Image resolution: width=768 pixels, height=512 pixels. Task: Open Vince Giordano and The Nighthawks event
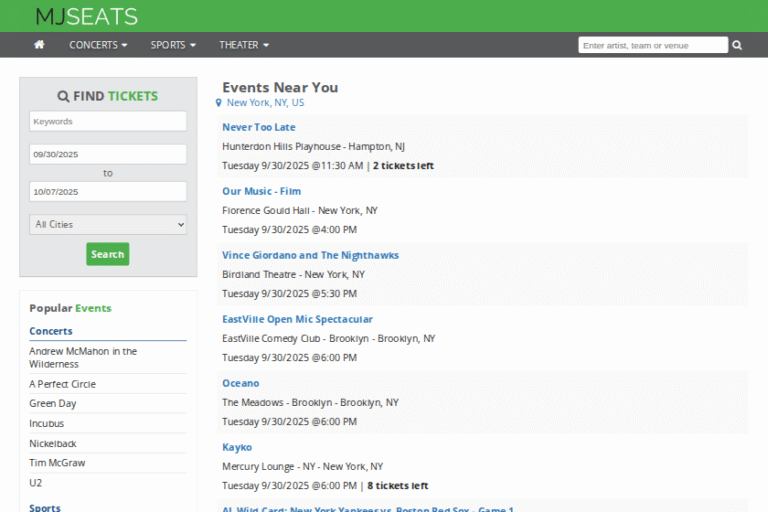pos(310,255)
